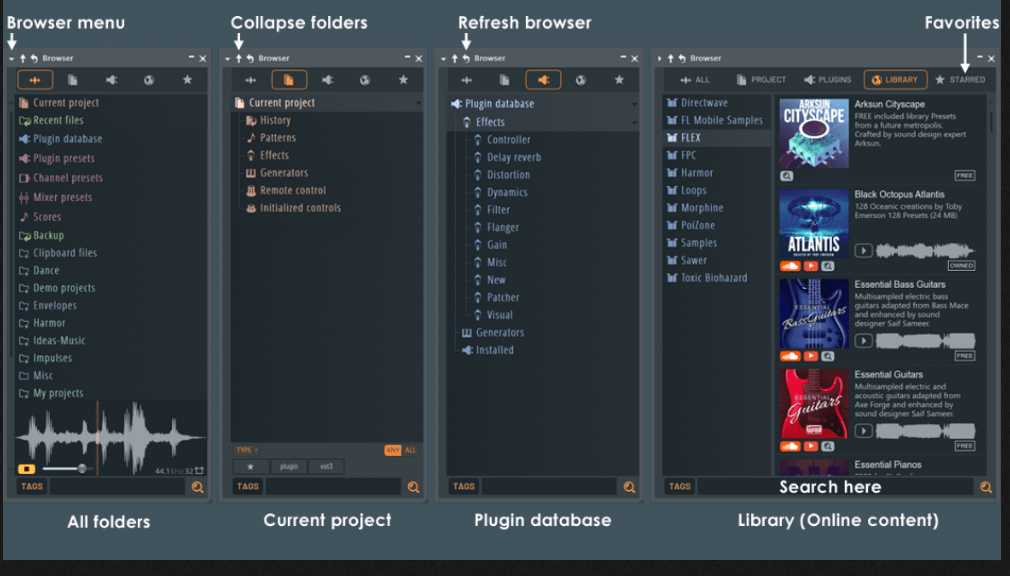Open History under Current project

[x=269, y=120]
